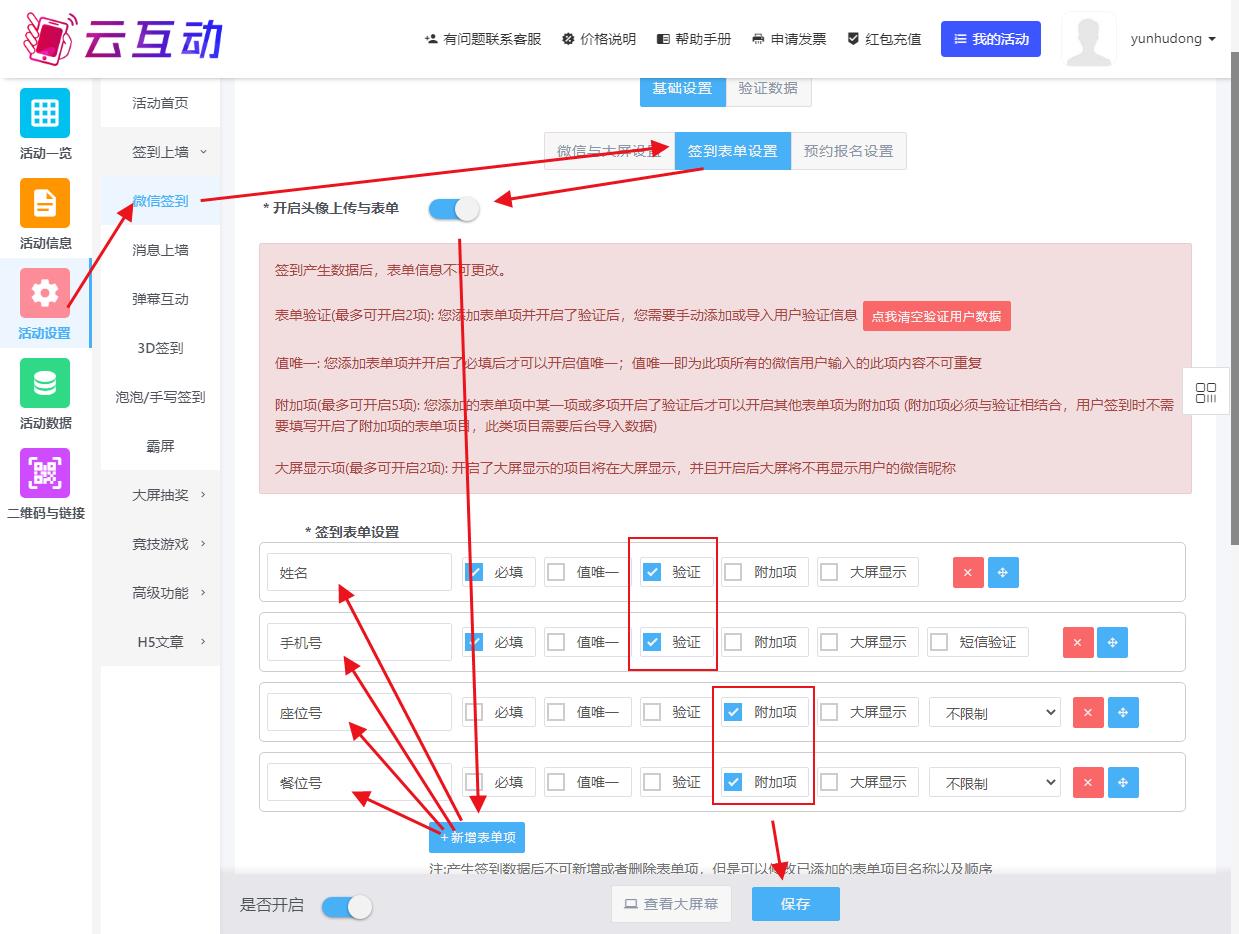Viewport: 1239px width, 934px height.
Task: Switch to the 预约报名设置 tab
Action: 848,151
